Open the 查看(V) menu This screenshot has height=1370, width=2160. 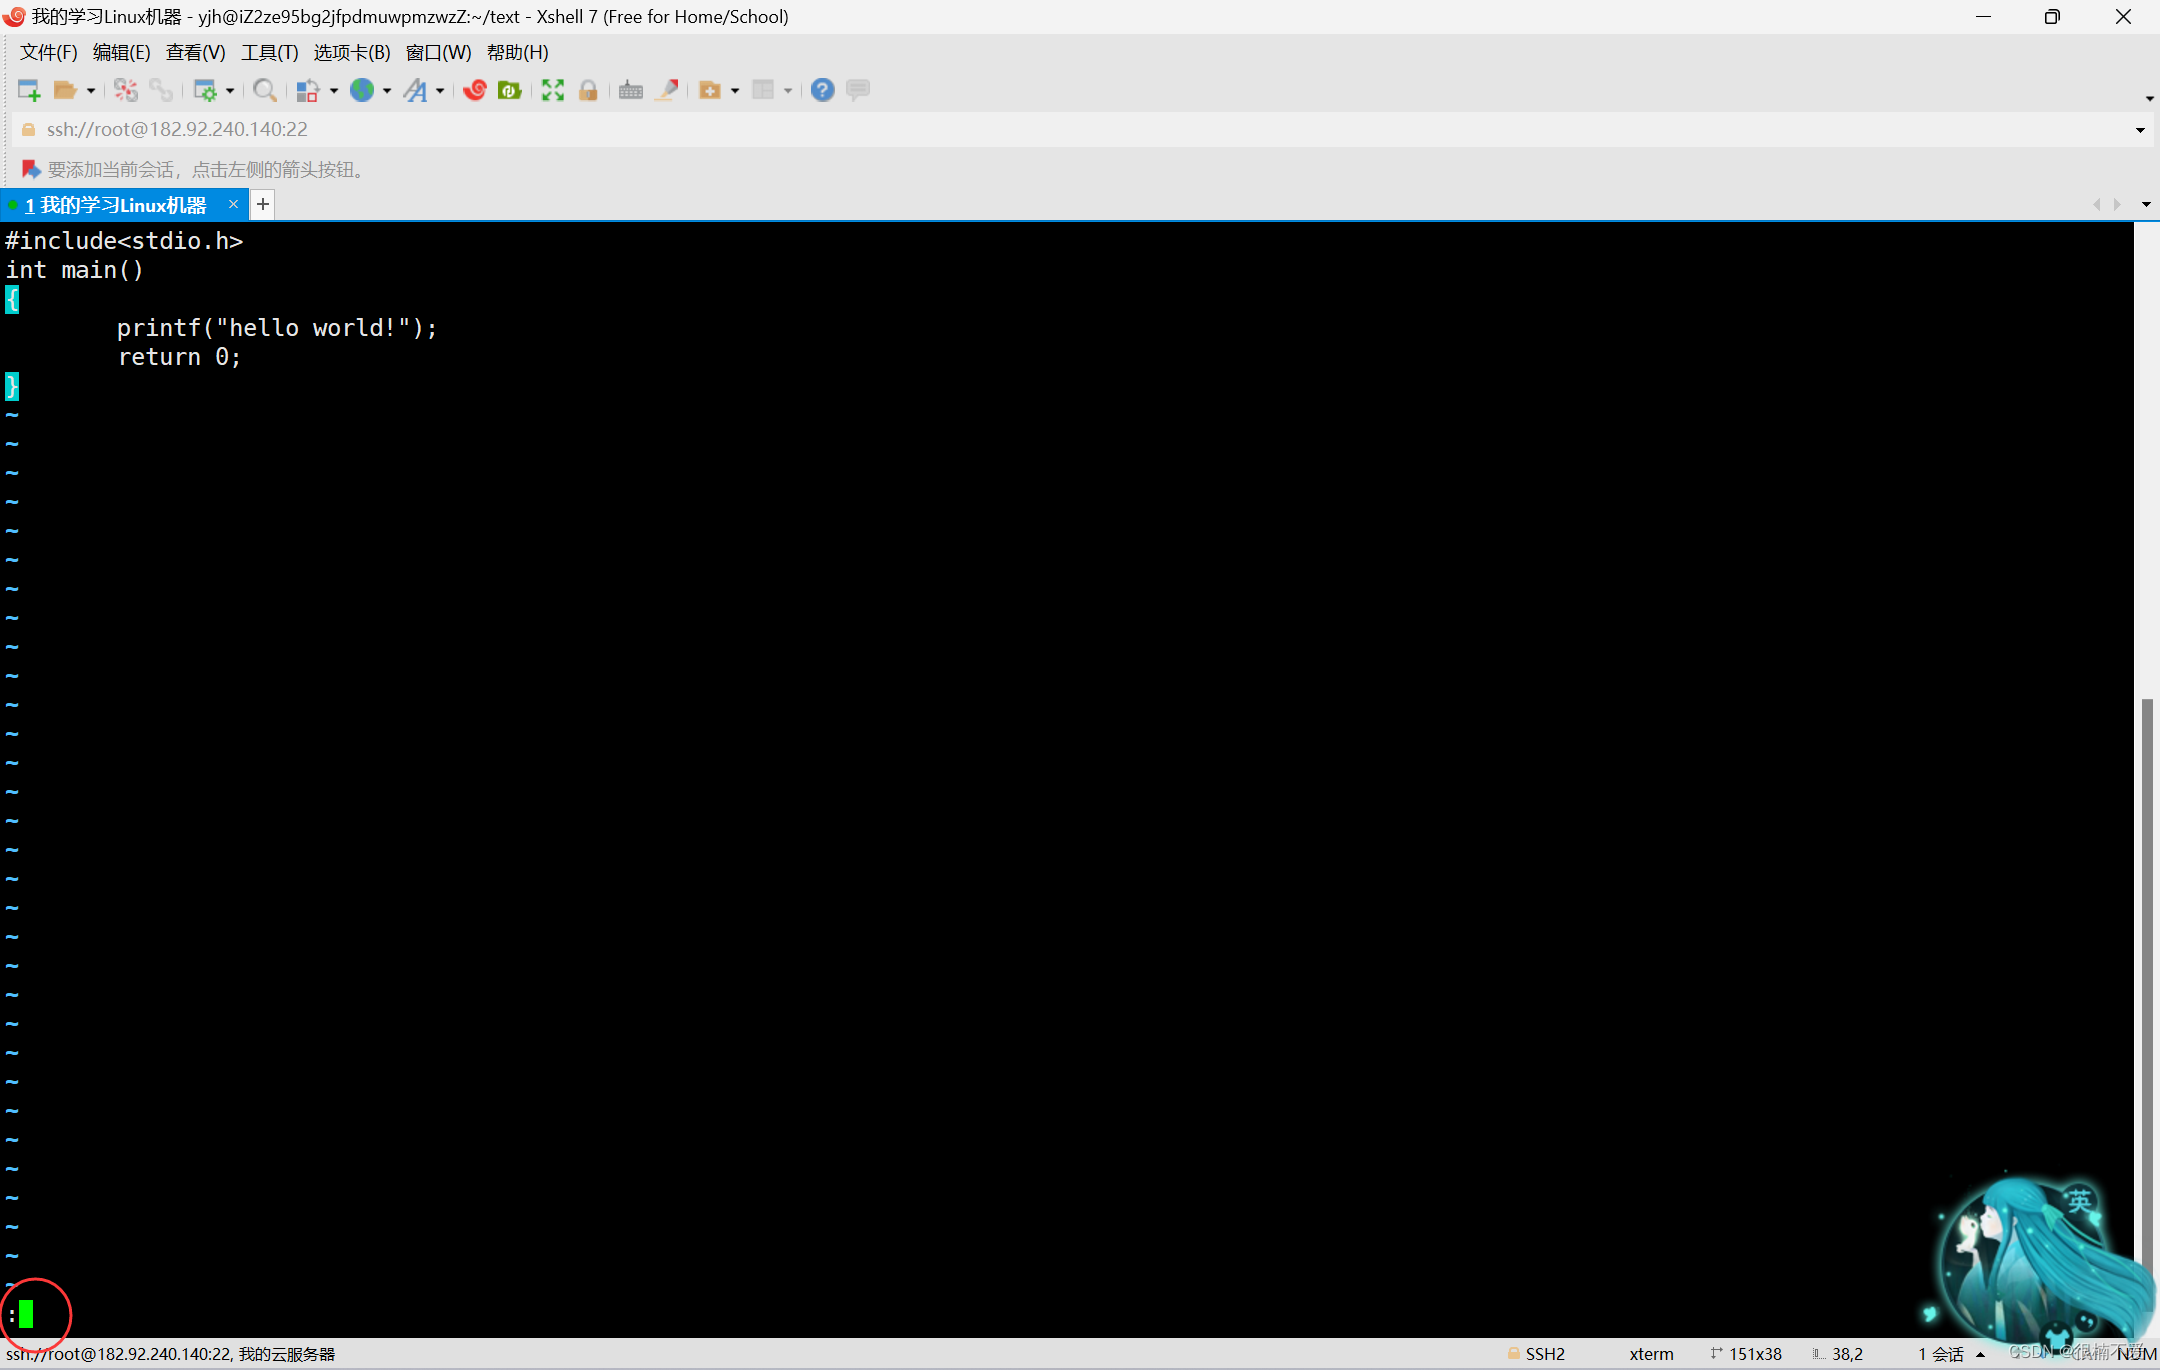point(196,53)
